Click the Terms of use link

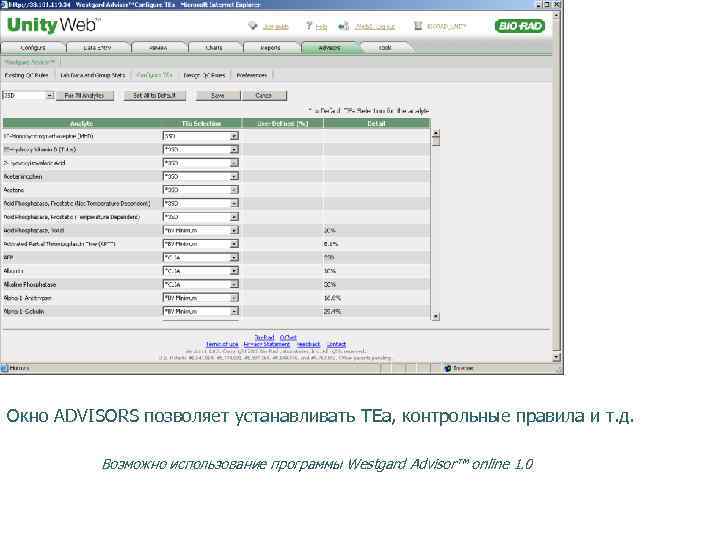click(222, 344)
